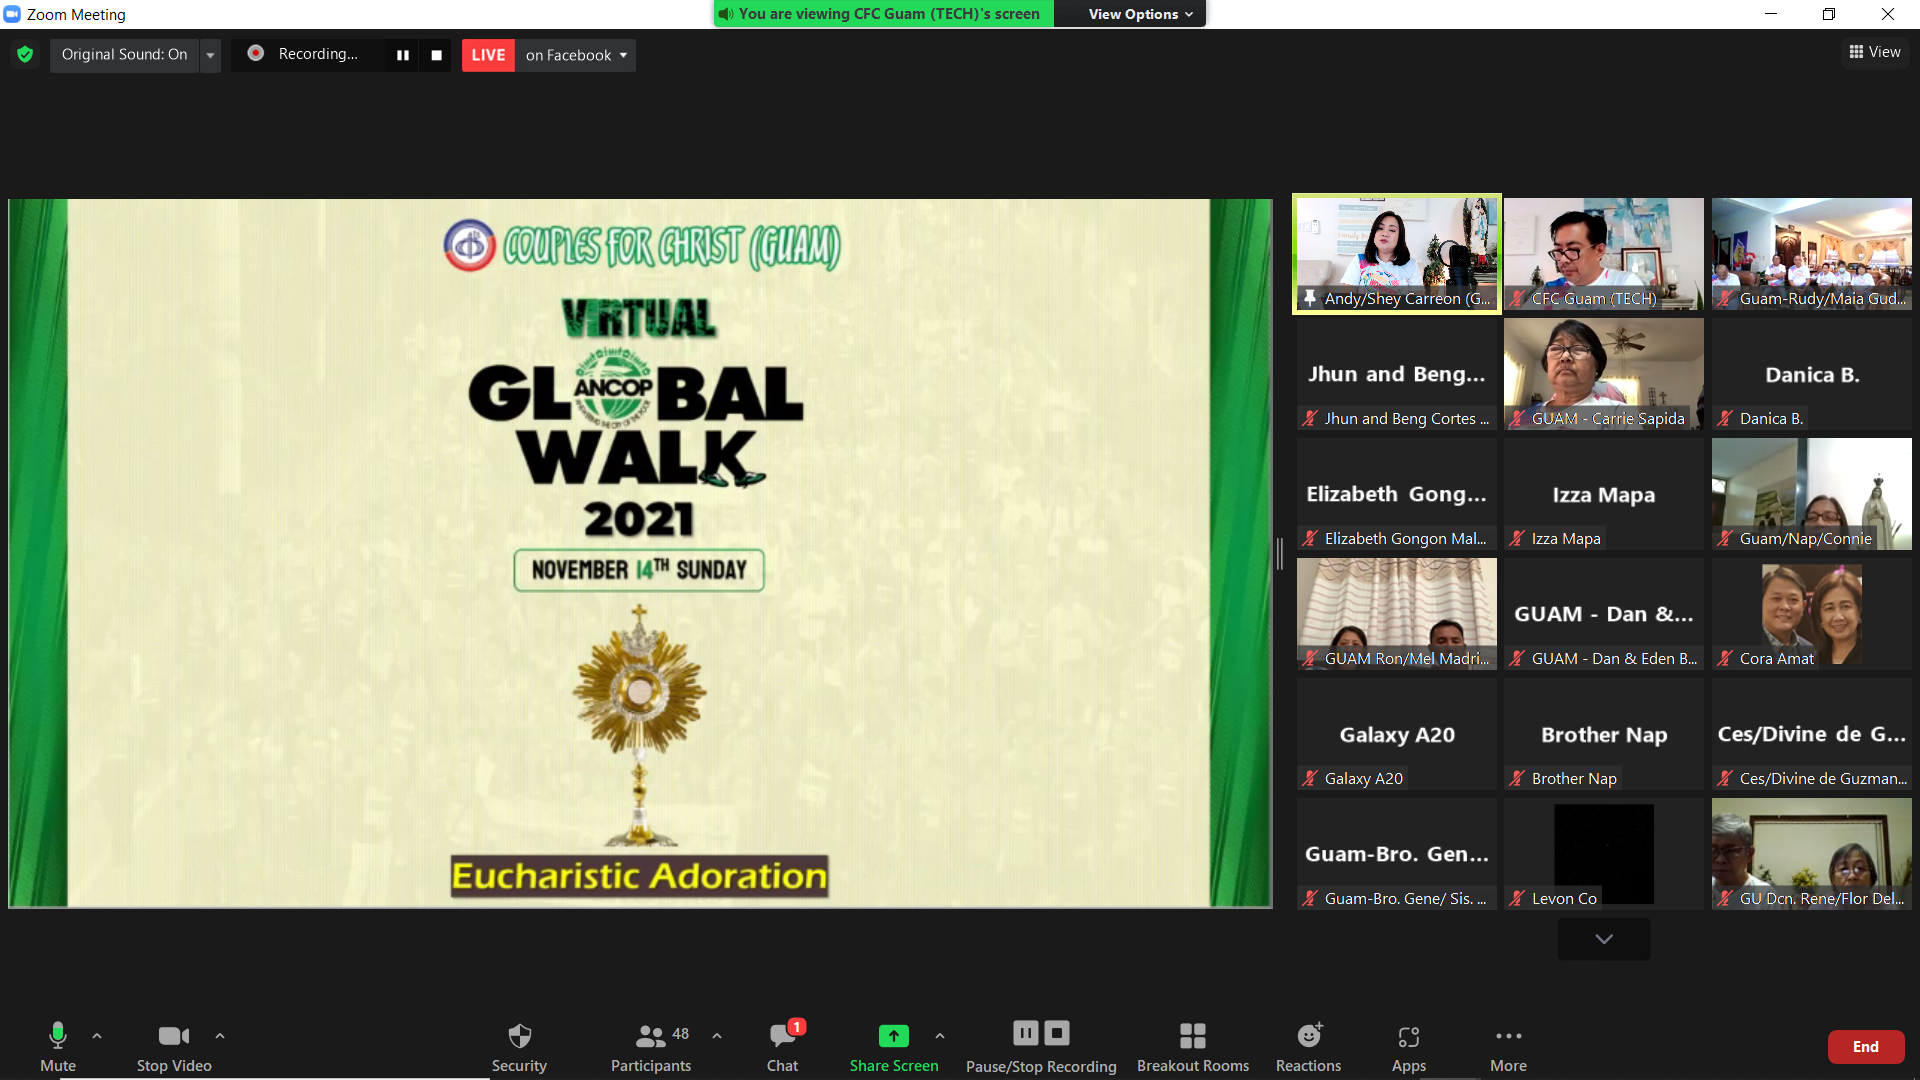
Task: Stop Video camera button
Action: tap(174, 1047)
